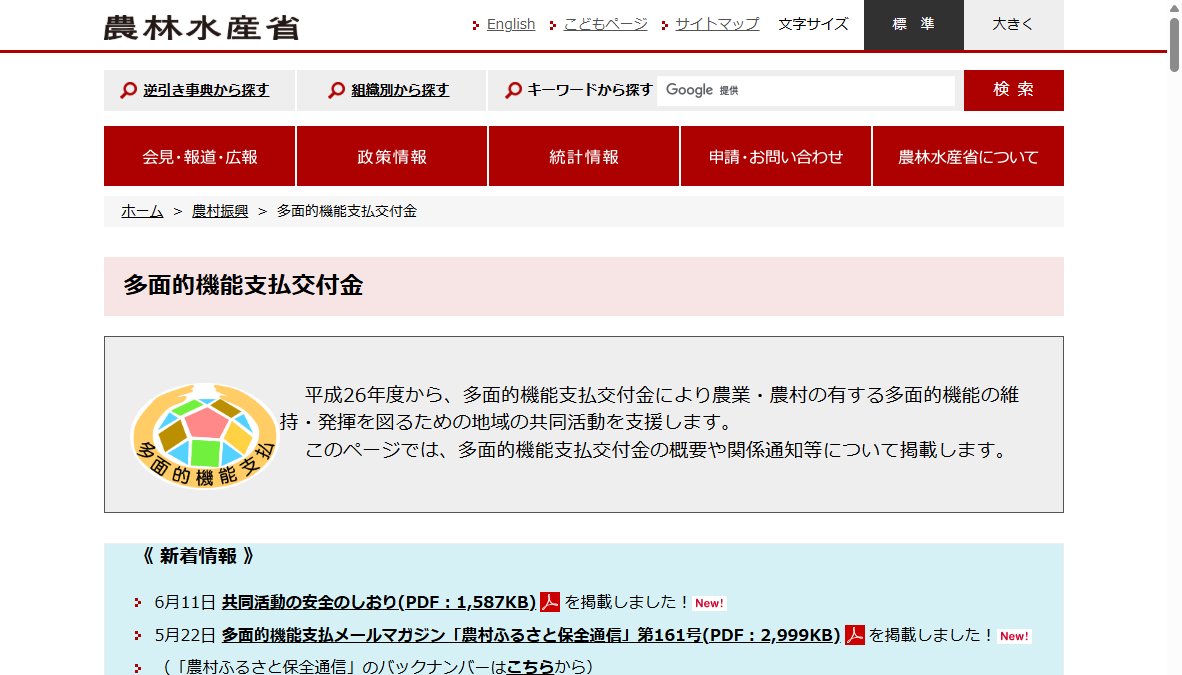Screen dimensions: 1182x675
Task: Open 逆引き事典から探す link
Action: (x=206, y=90)
